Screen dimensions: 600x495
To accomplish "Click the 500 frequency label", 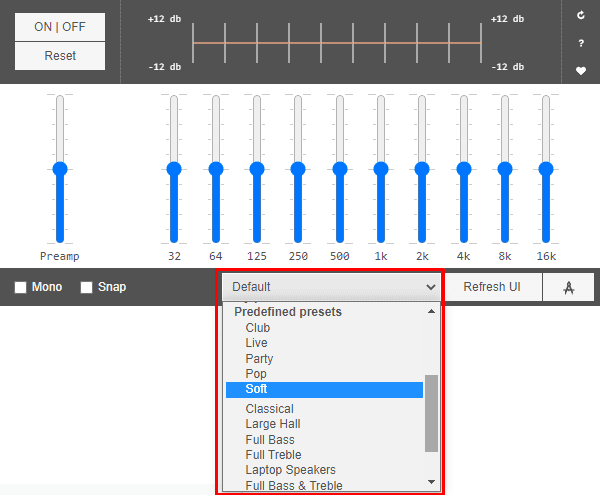I will [x=340, y=256].
